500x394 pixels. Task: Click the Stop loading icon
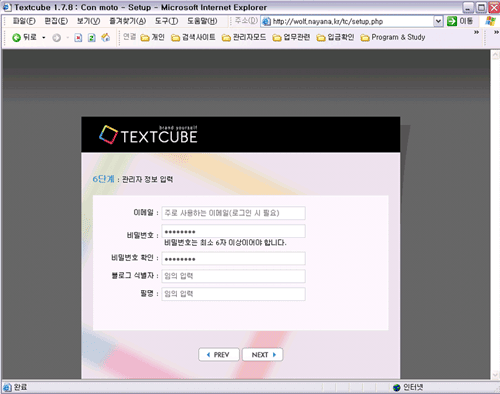click(x=78, y=38)
